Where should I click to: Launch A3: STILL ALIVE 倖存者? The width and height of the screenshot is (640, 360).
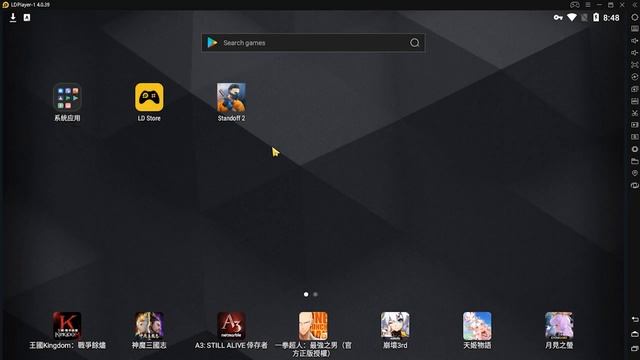(231, 326)
